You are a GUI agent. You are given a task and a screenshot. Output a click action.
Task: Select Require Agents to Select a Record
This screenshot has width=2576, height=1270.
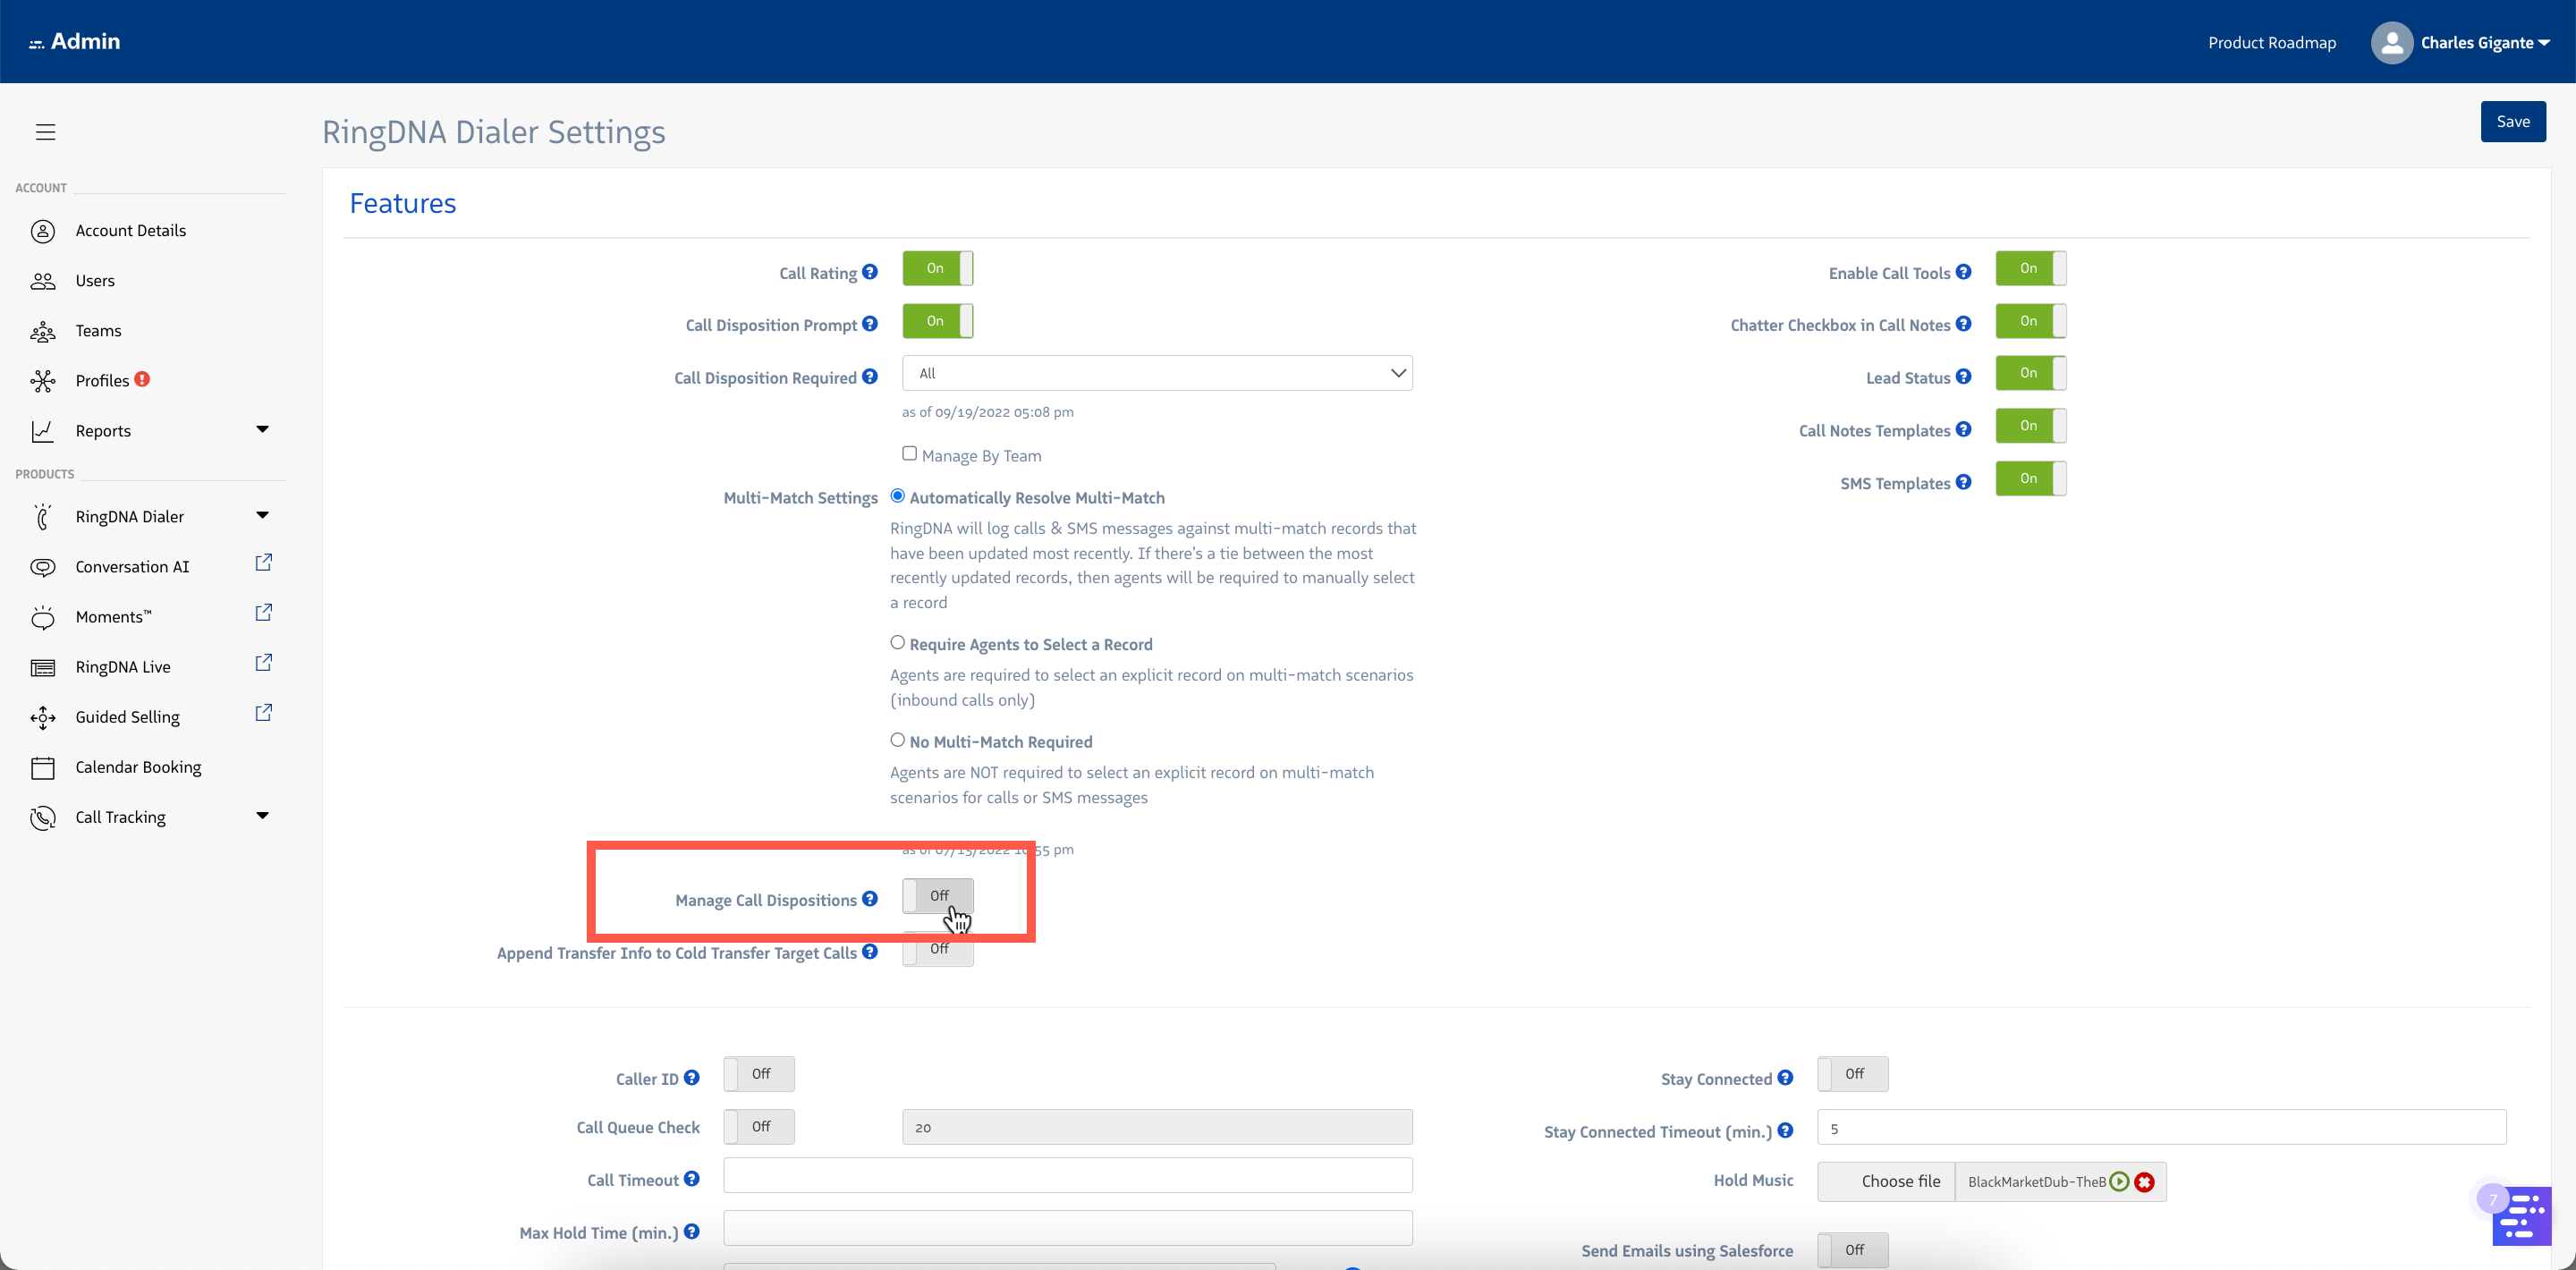pyautogui.click(x=897, y=643)
